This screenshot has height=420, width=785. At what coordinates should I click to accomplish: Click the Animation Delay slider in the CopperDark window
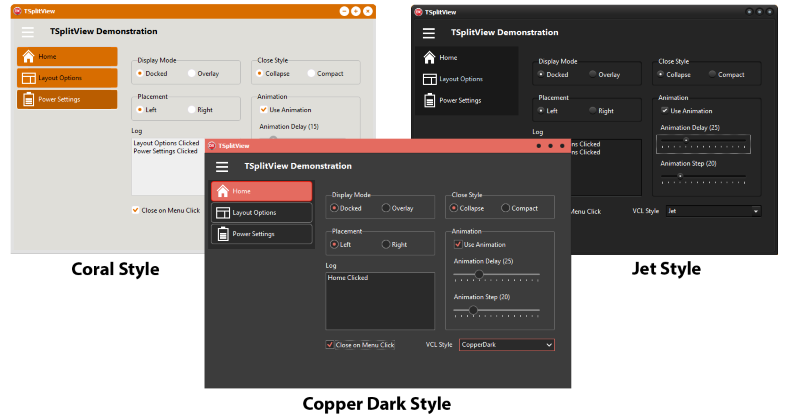[497, 273]
